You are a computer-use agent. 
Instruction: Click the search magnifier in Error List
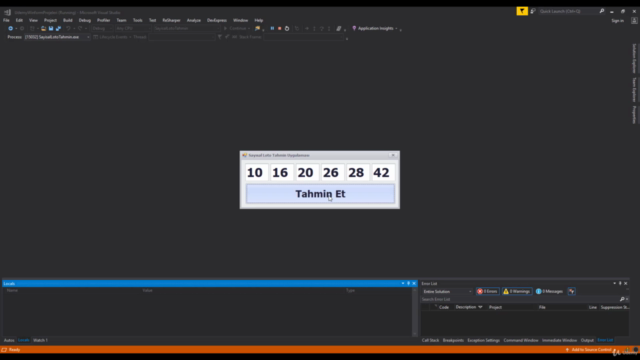coord(622,299)
